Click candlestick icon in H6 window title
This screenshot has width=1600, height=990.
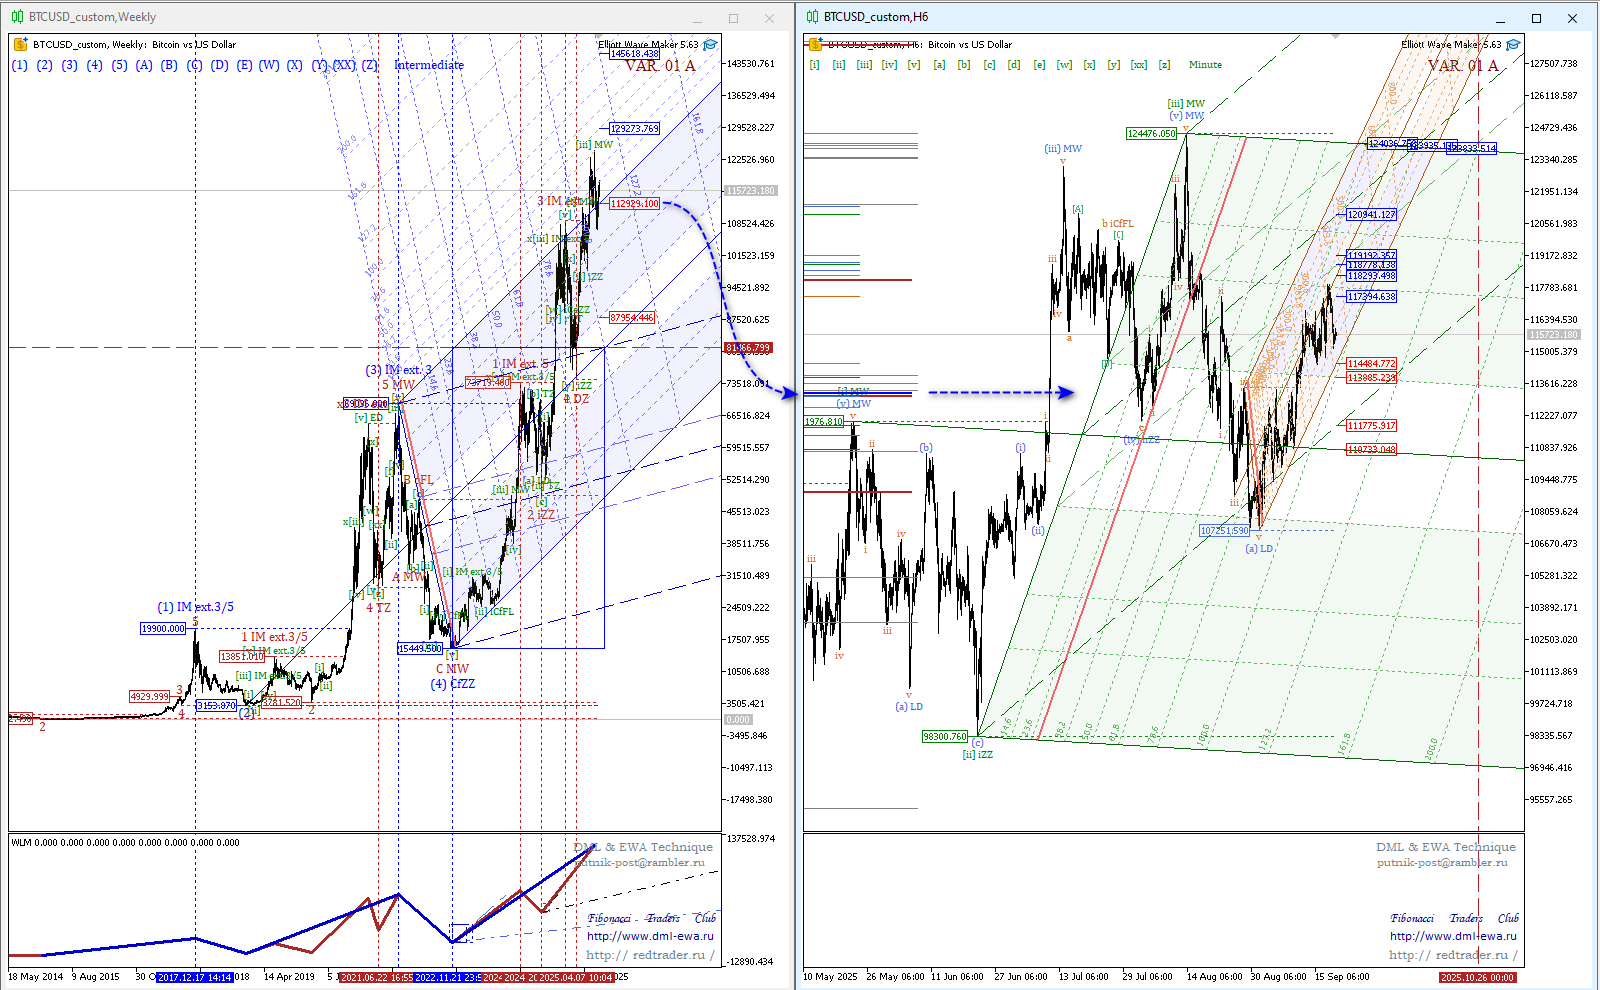[811, 17]
